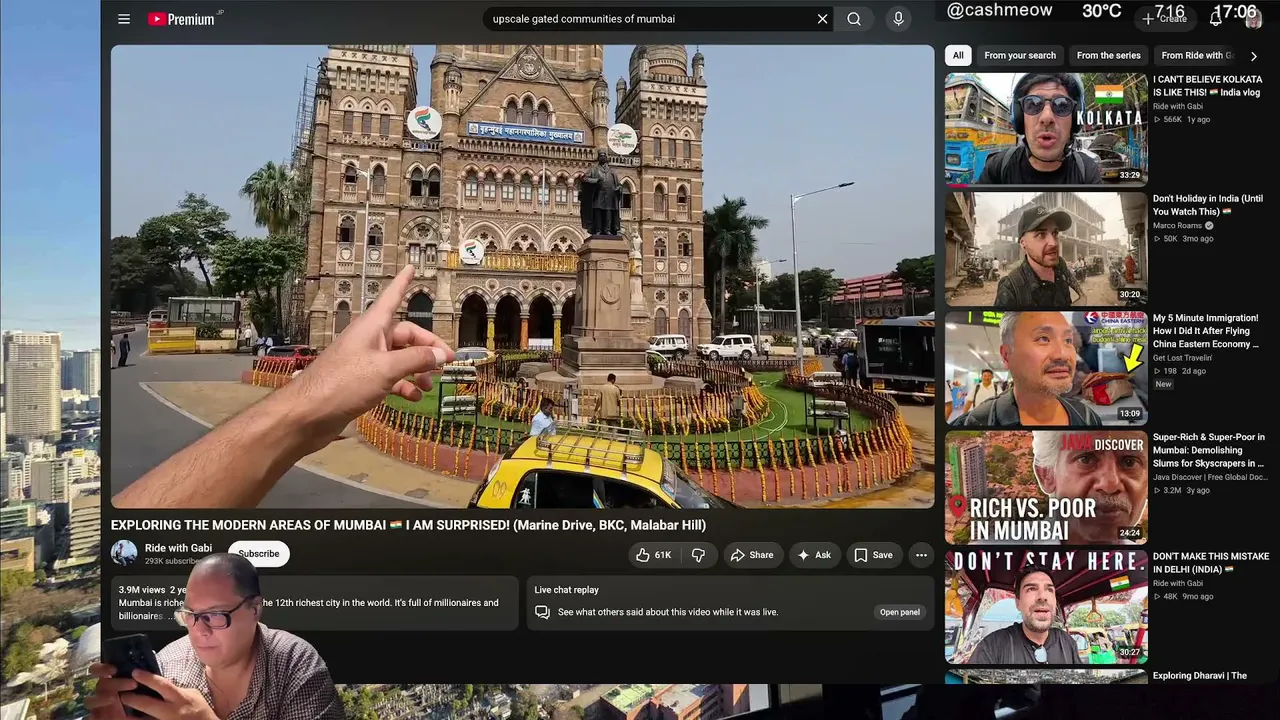Click the main video title text
1280x720 pixels.
[408, 525]
